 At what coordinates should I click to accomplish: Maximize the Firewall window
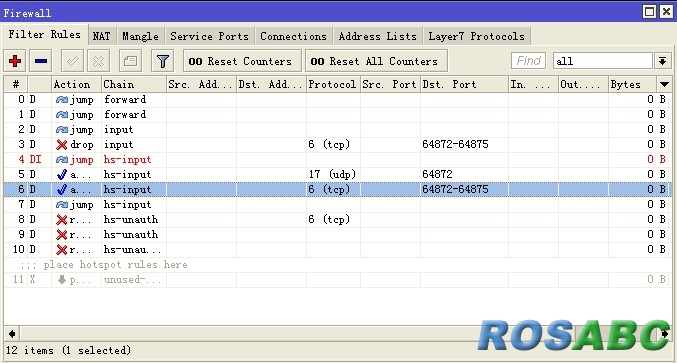point(649,12)
